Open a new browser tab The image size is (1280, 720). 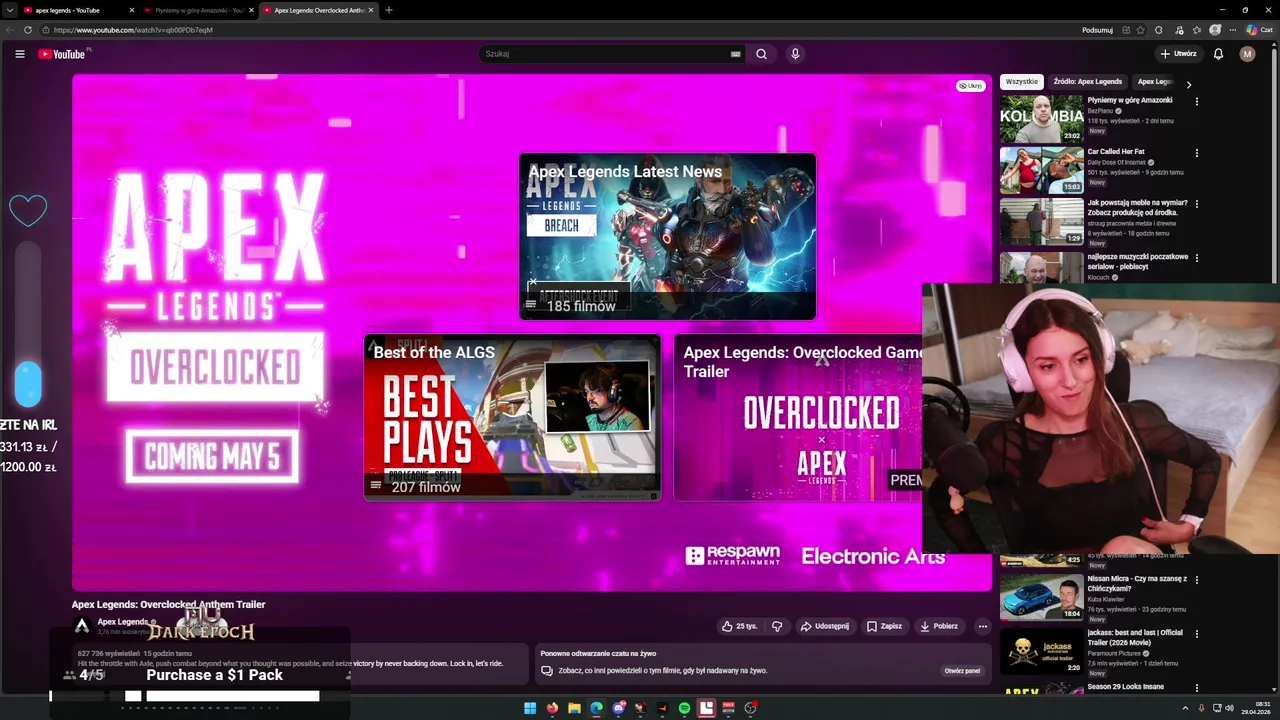[x=388, y=10]
